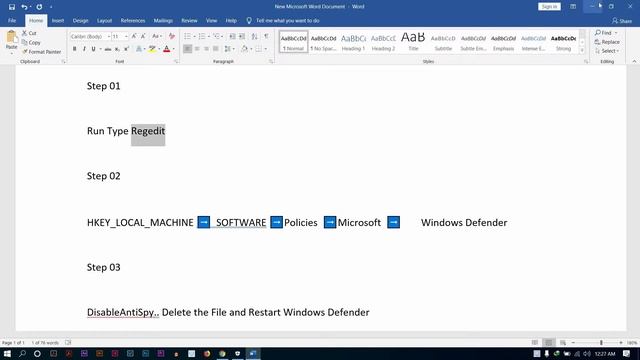The image size is (640, 360).
Task: Click the zoom slider handle in the status bar
Action: (601, 342)
